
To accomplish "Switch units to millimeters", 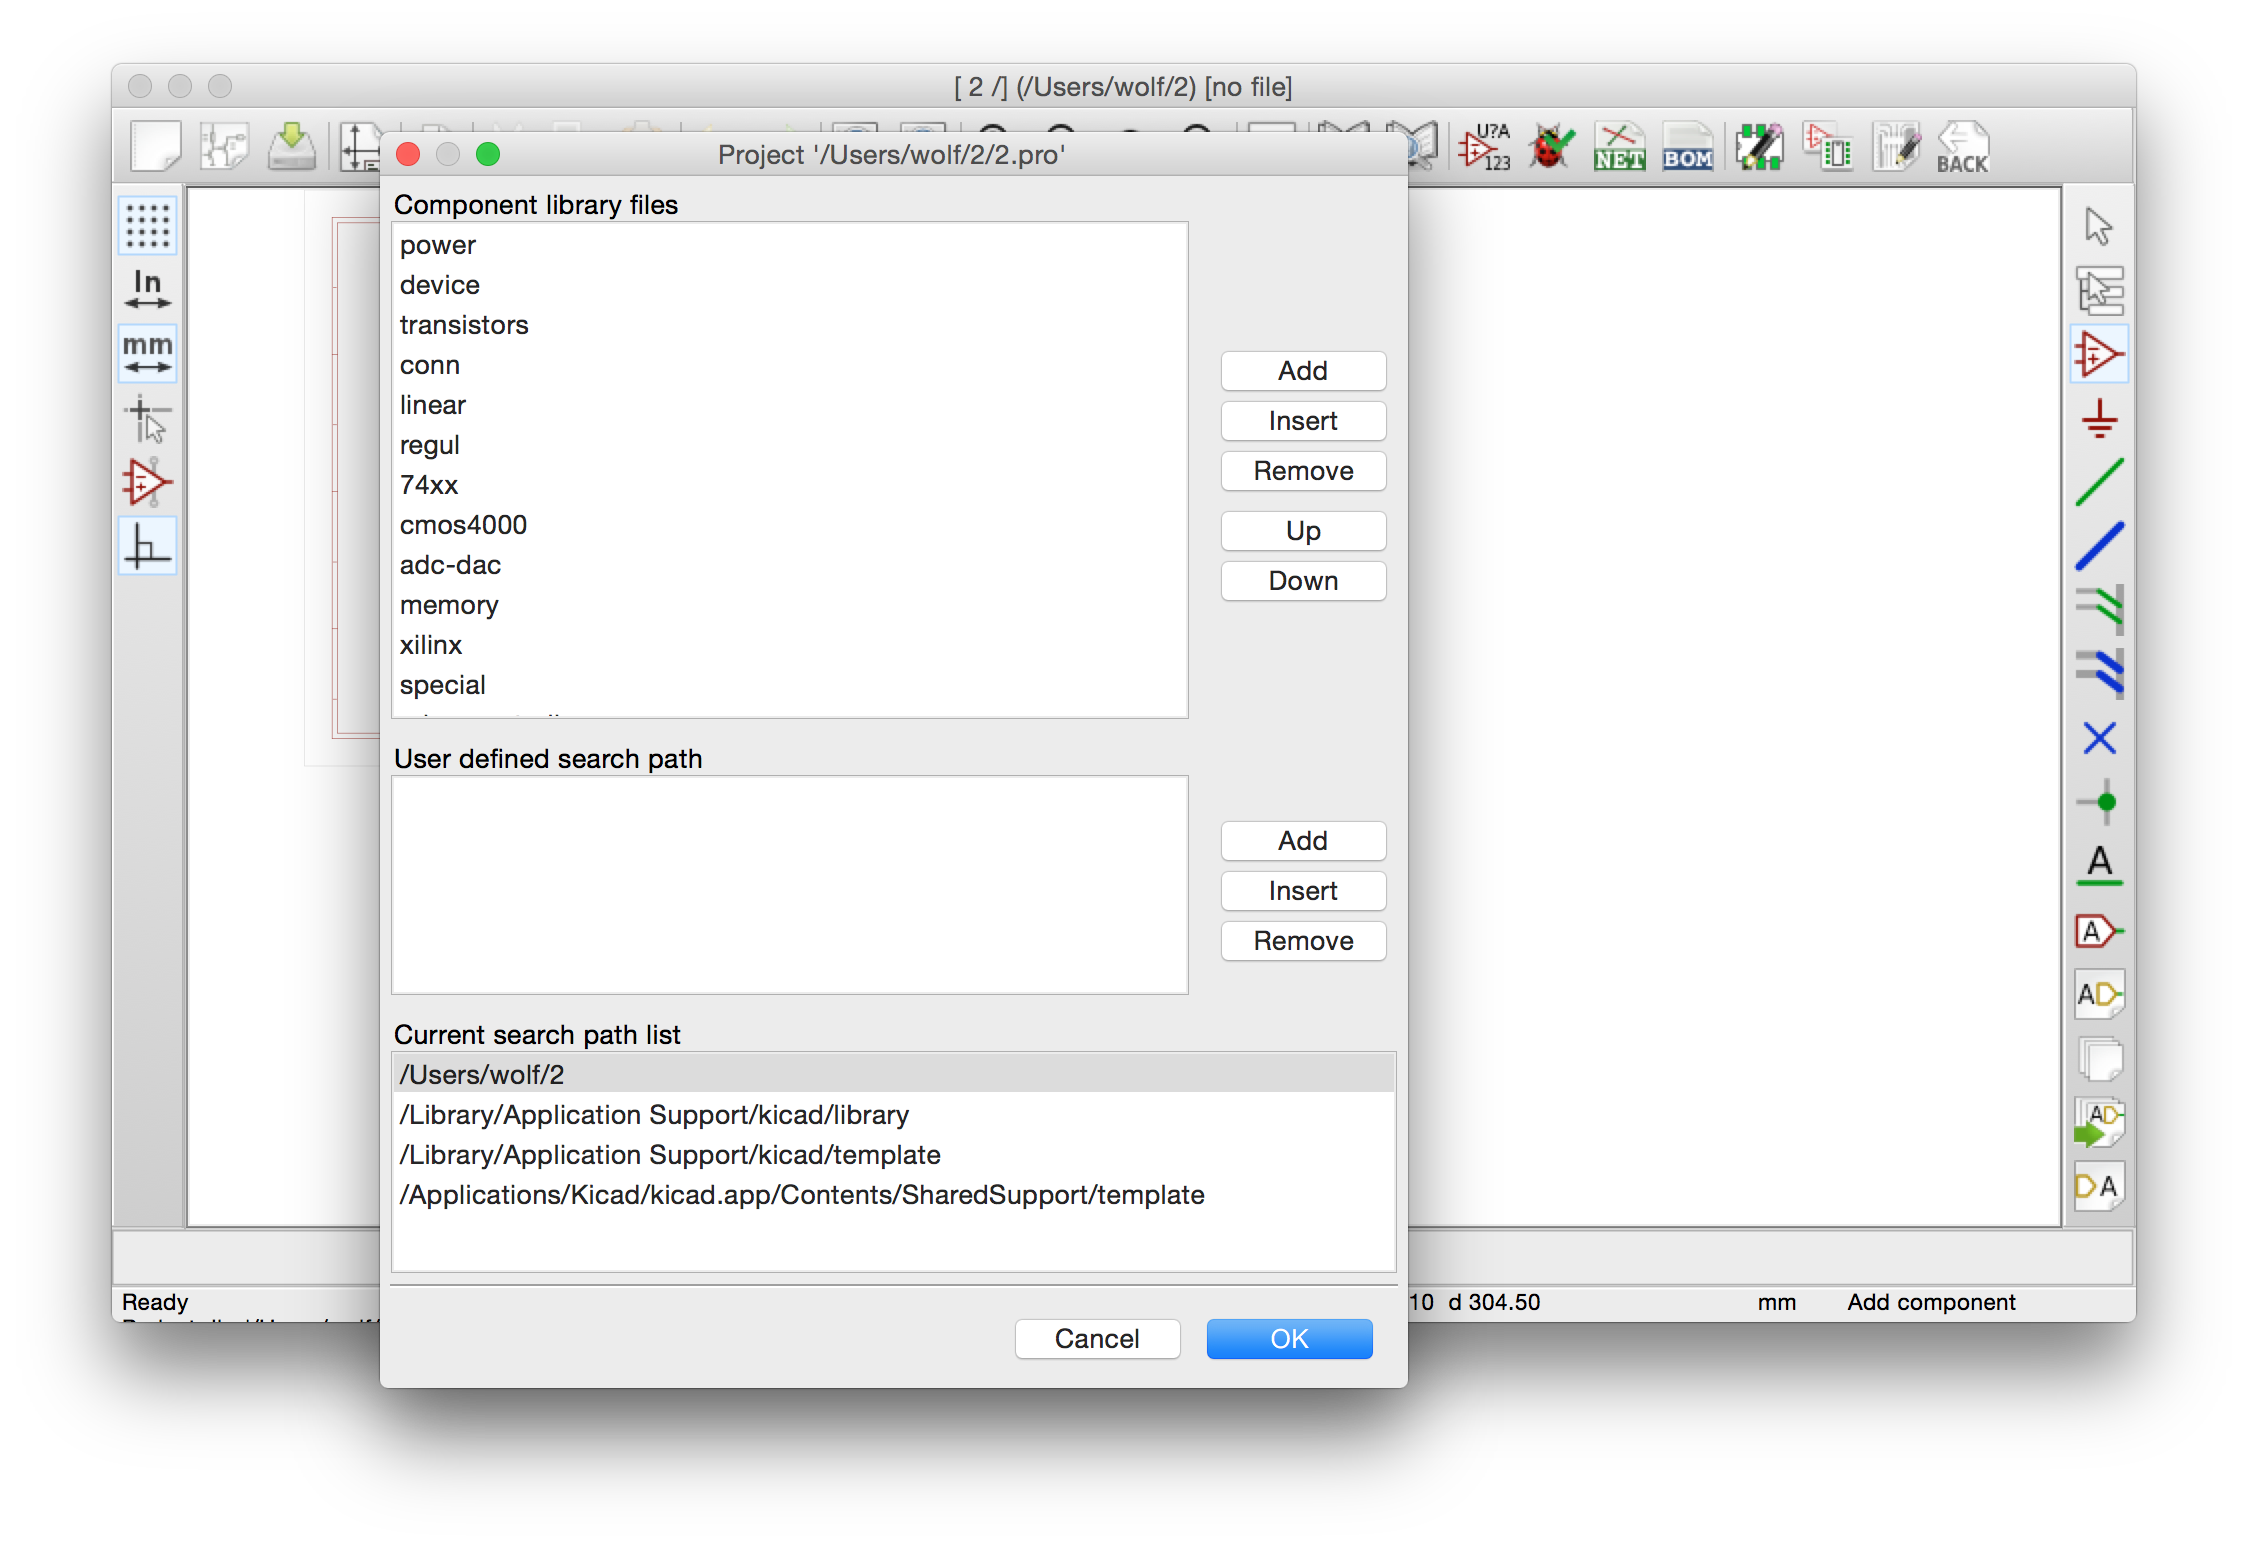I will pyautogui.click(x=148, y=353).
